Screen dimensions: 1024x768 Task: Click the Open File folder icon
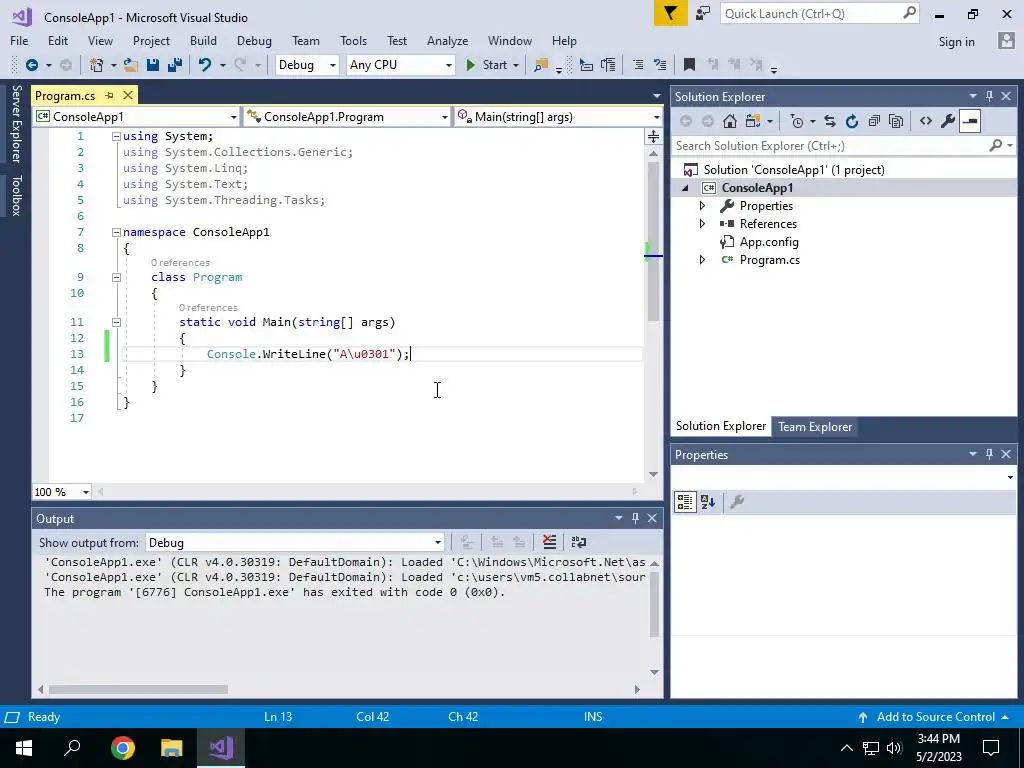click(131, 65)
